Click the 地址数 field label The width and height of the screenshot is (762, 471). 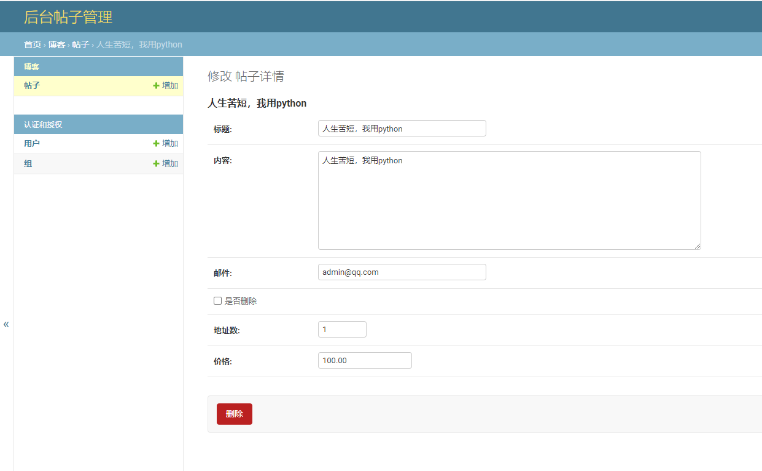click(226, 331)
